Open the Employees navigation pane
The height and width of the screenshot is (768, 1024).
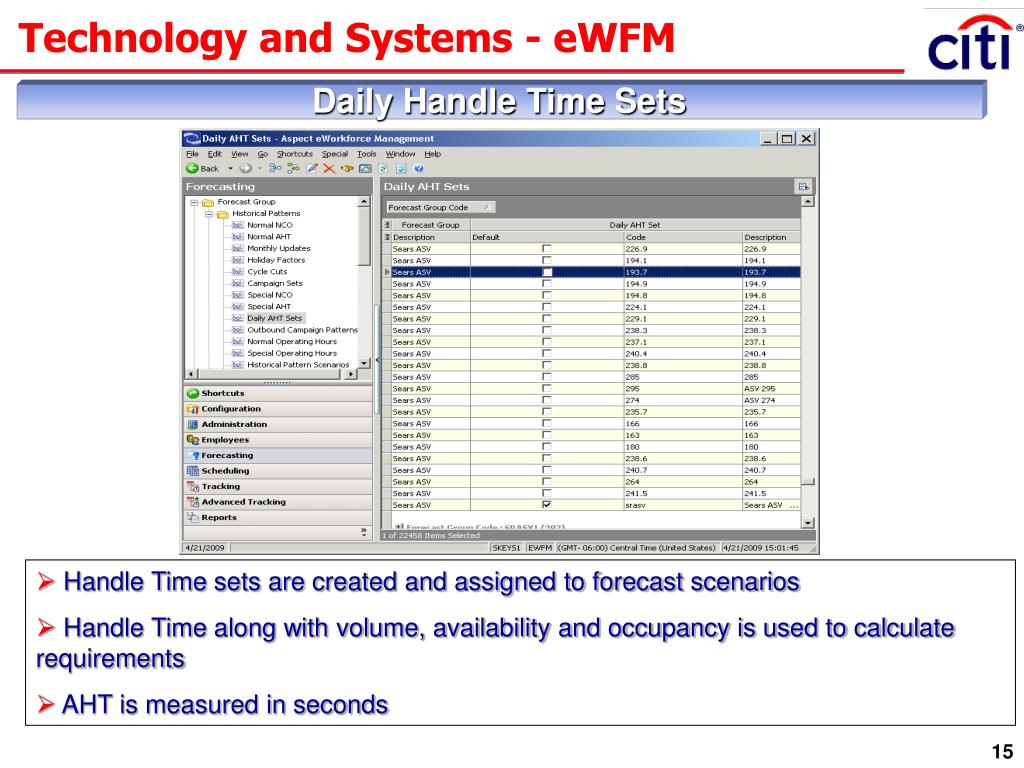pyautogui.click(x=278, y=440)
